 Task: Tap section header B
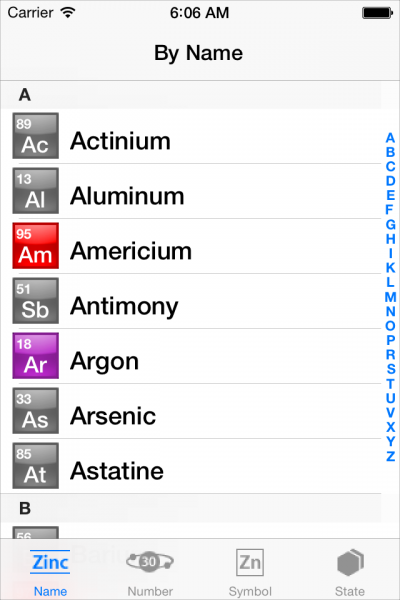pos(191,508)
